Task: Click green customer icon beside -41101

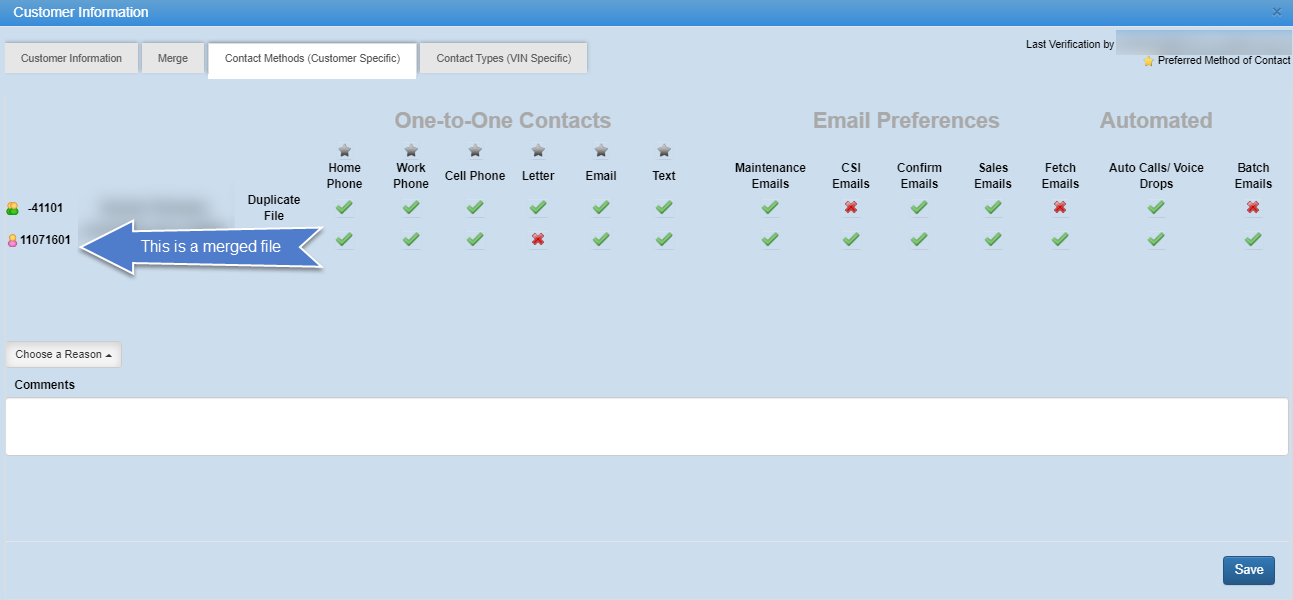Action: [13, 208]
